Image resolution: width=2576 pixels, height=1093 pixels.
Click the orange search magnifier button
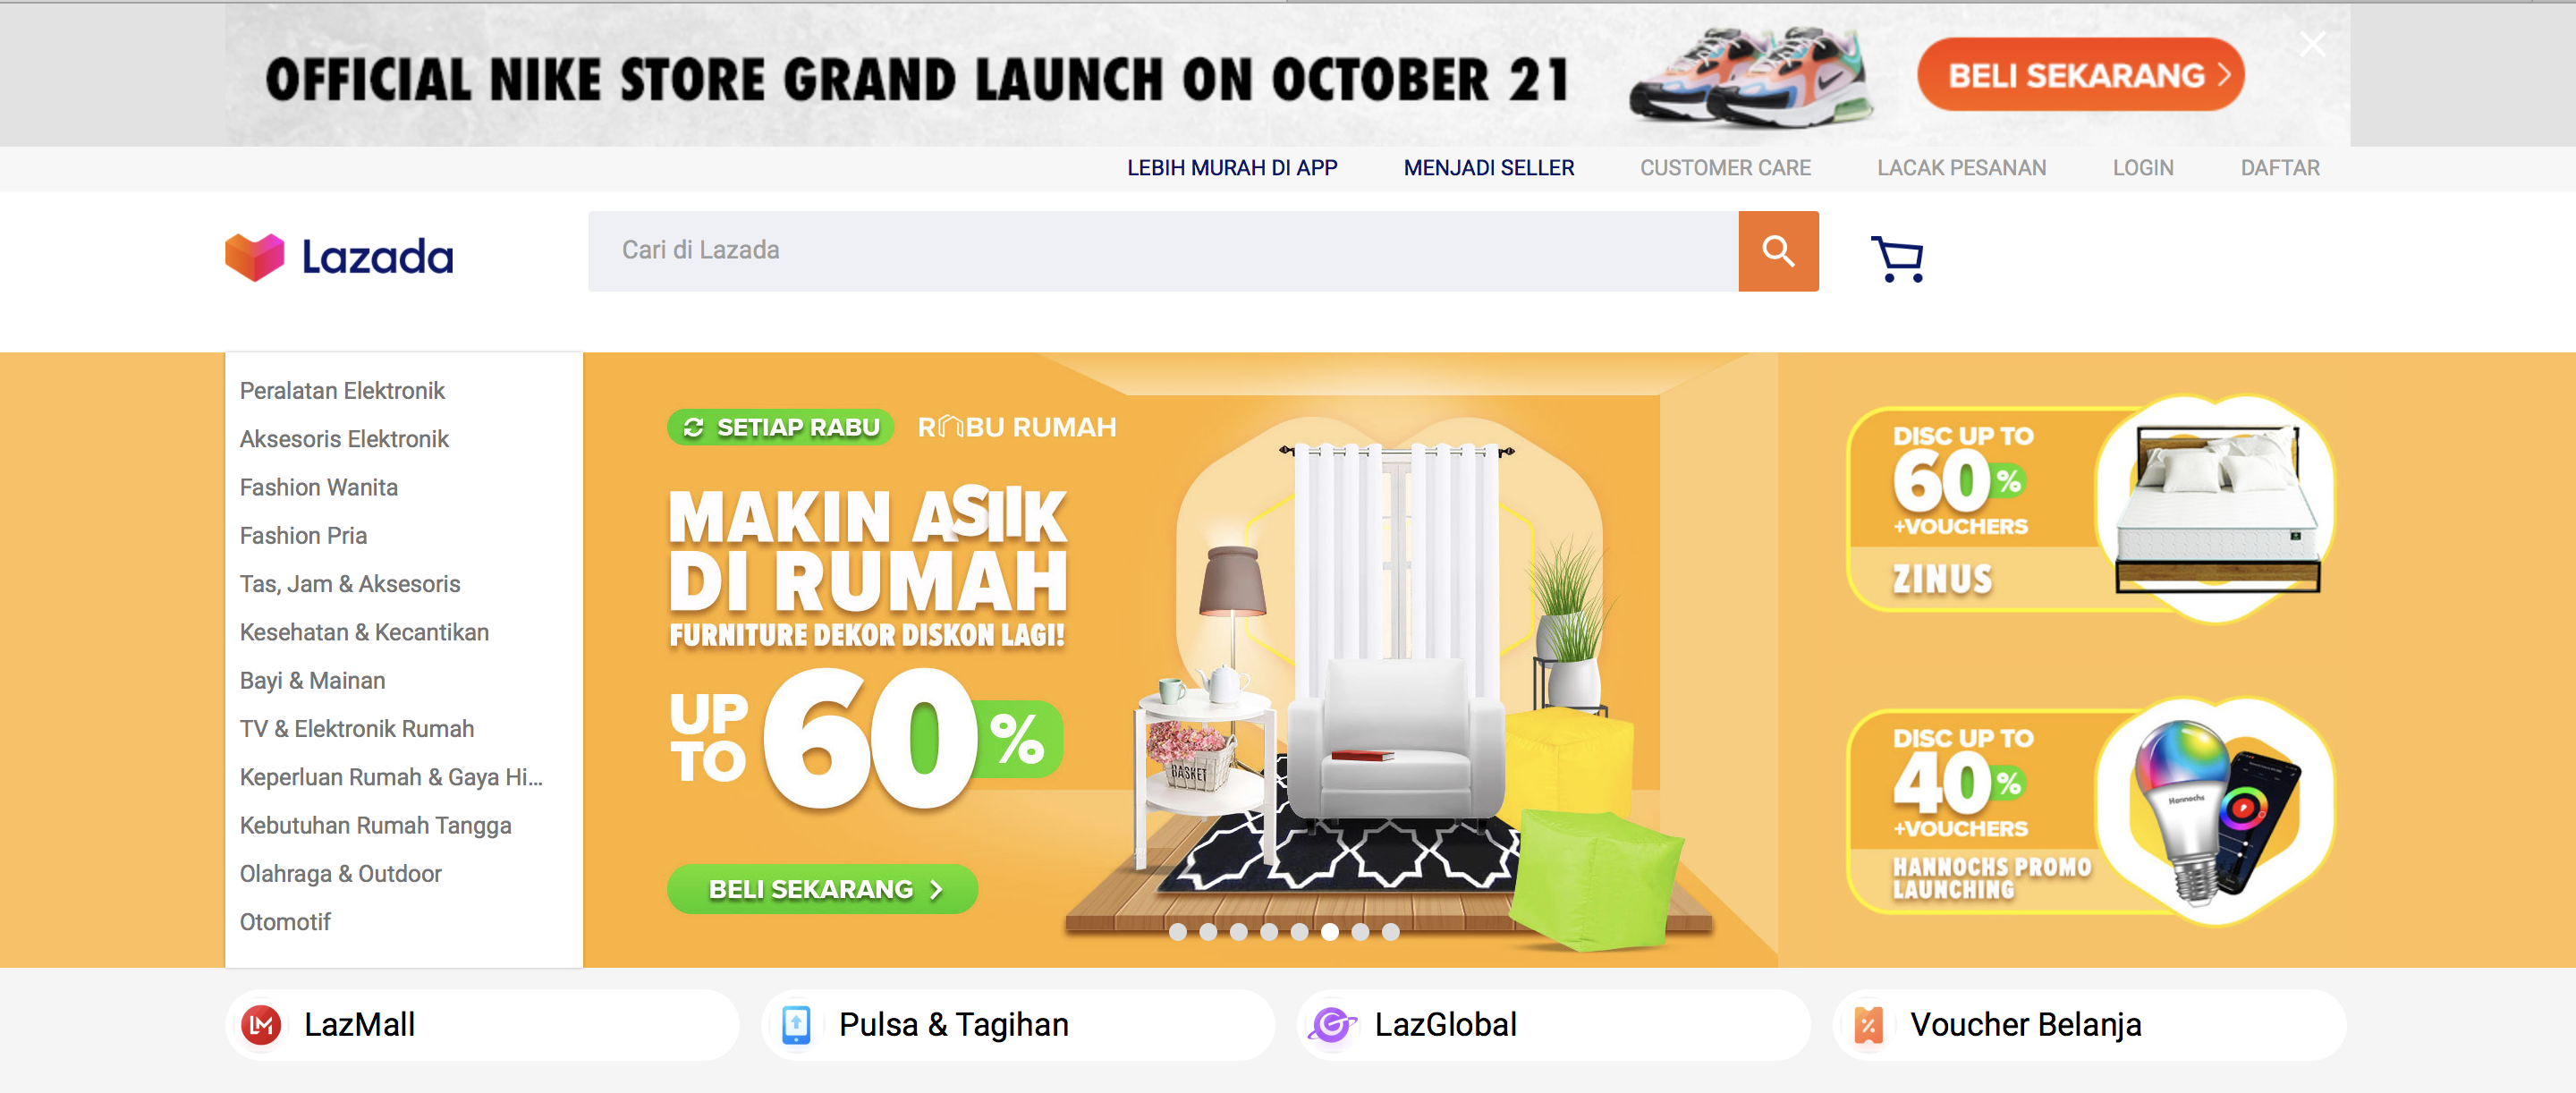point(1778,251)
